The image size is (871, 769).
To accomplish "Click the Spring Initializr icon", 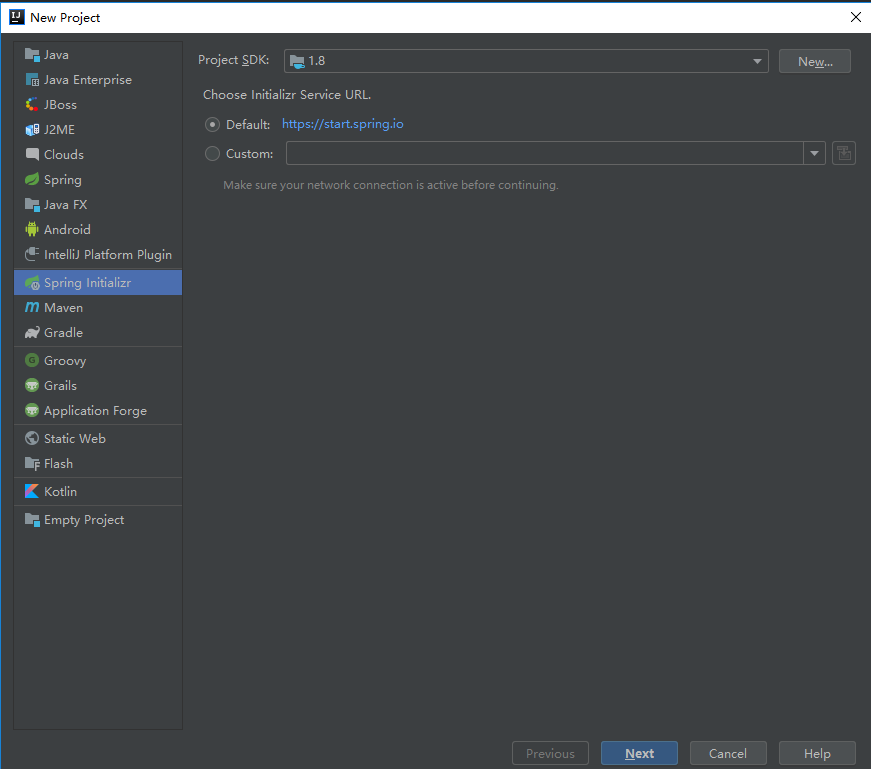I will click(x=32, y=283).
